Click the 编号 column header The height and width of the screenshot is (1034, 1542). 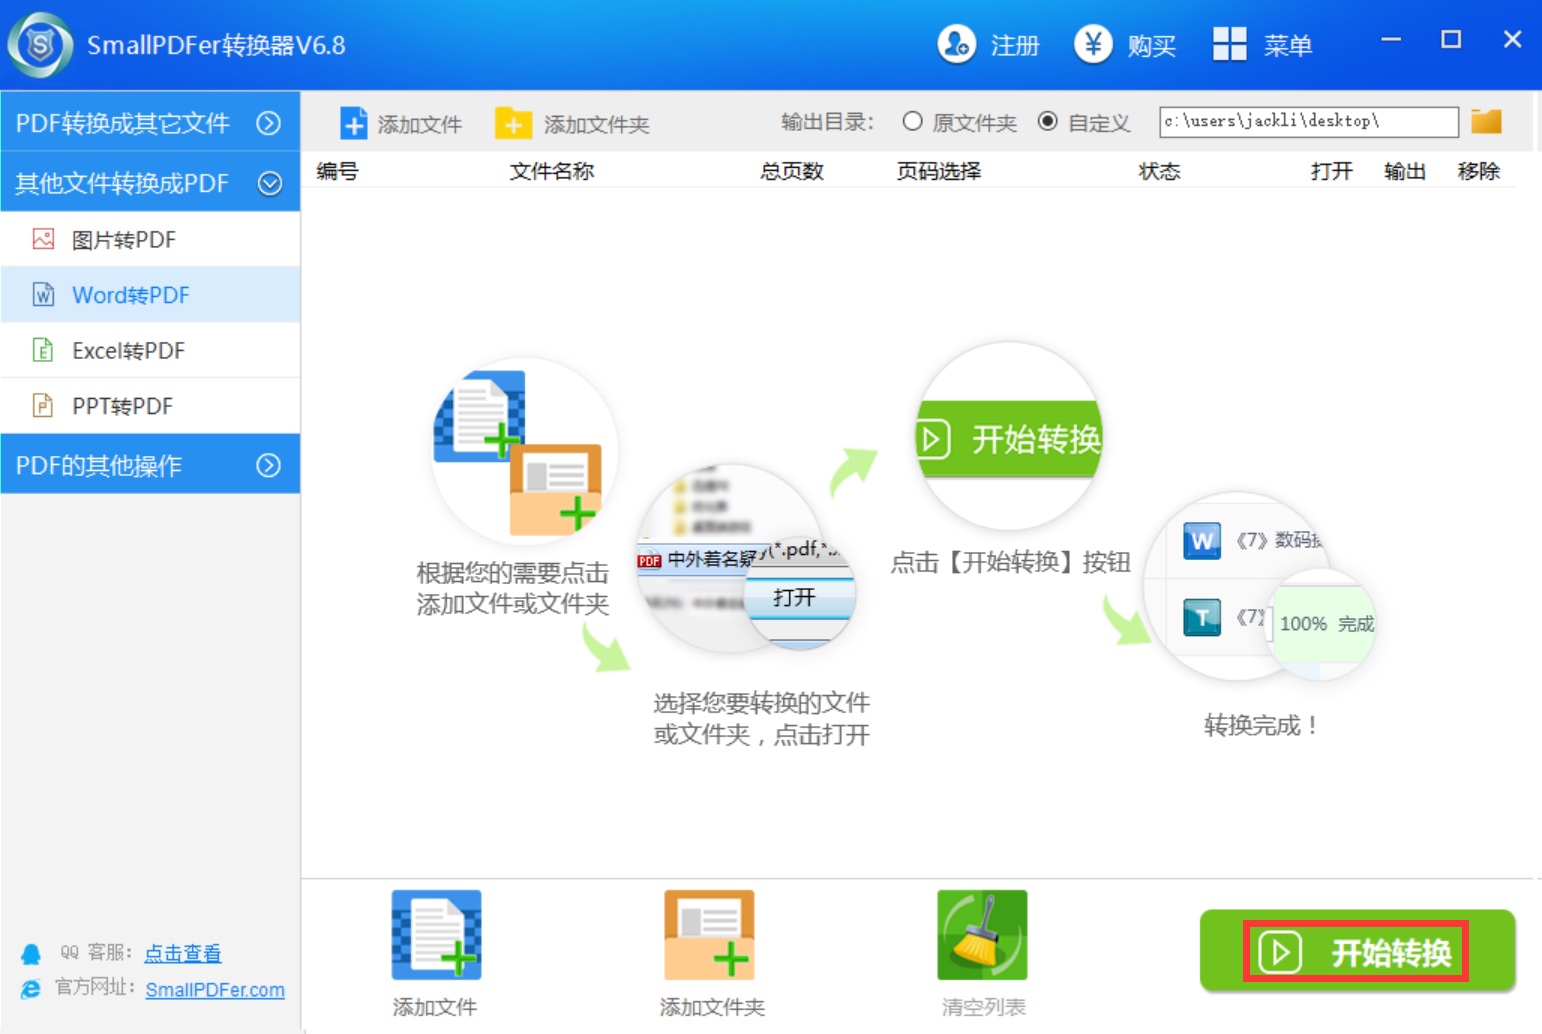(x=338, y=171)
